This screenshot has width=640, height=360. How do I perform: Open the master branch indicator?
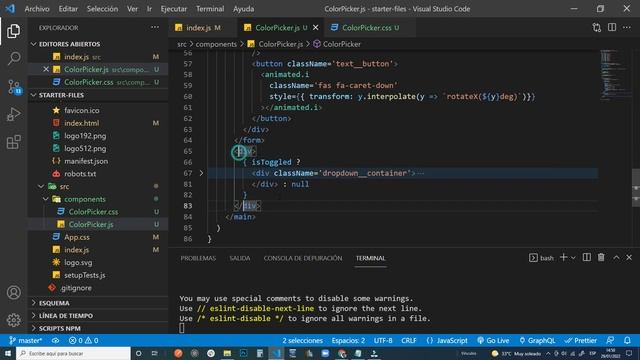coord(25,340)
